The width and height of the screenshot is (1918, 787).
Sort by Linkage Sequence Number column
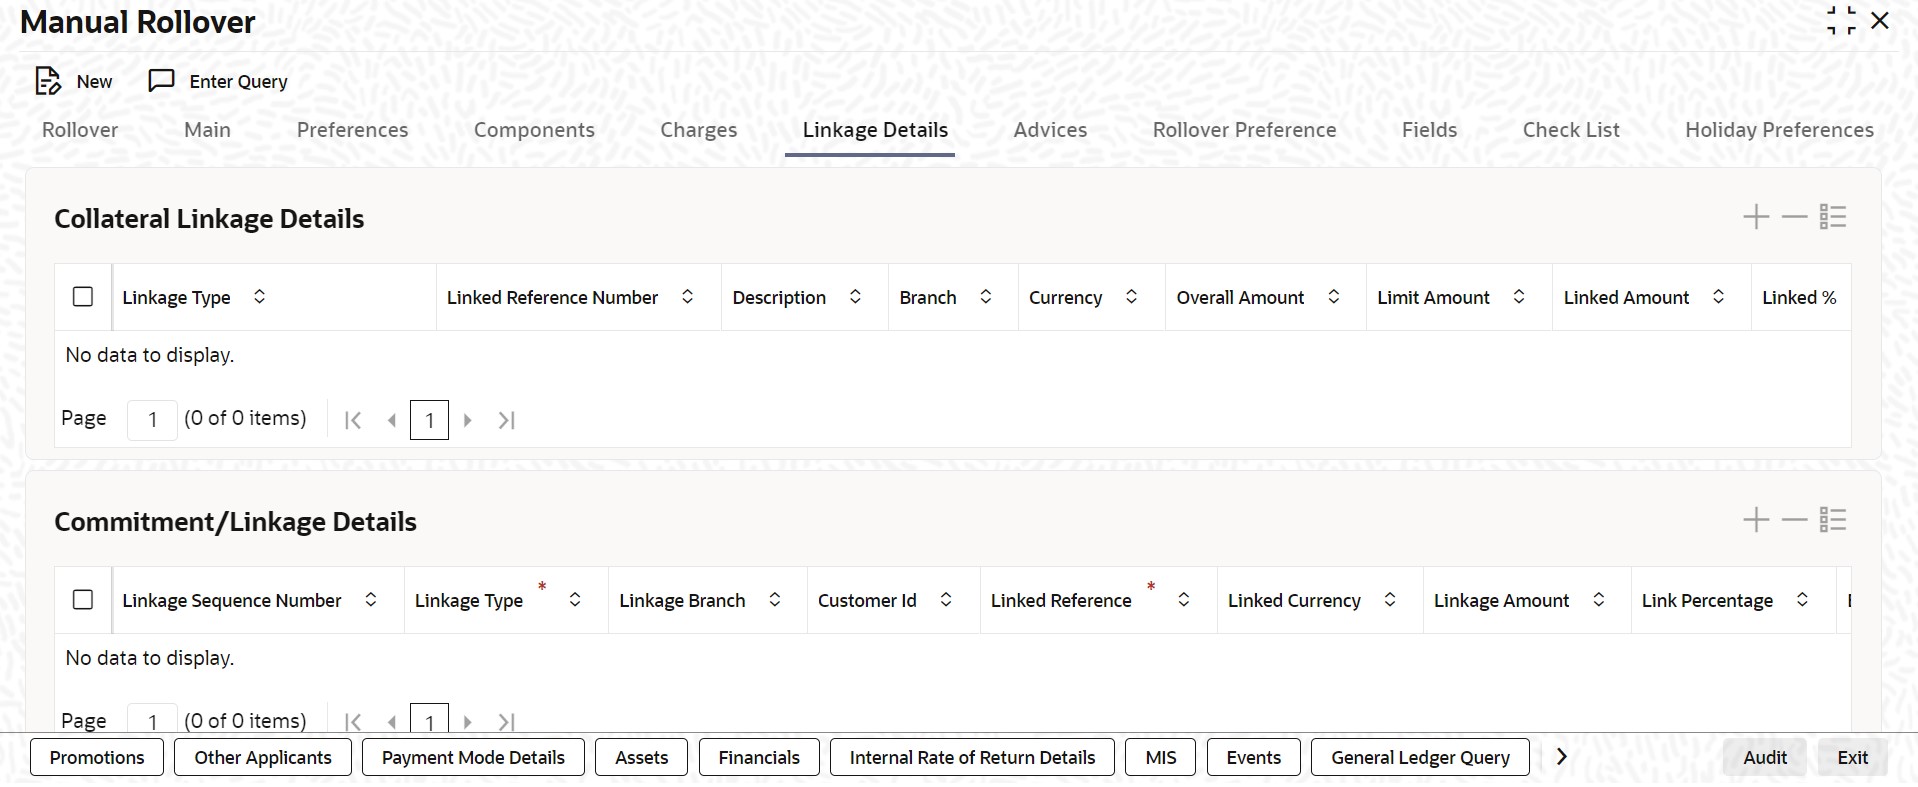point(370,600)
